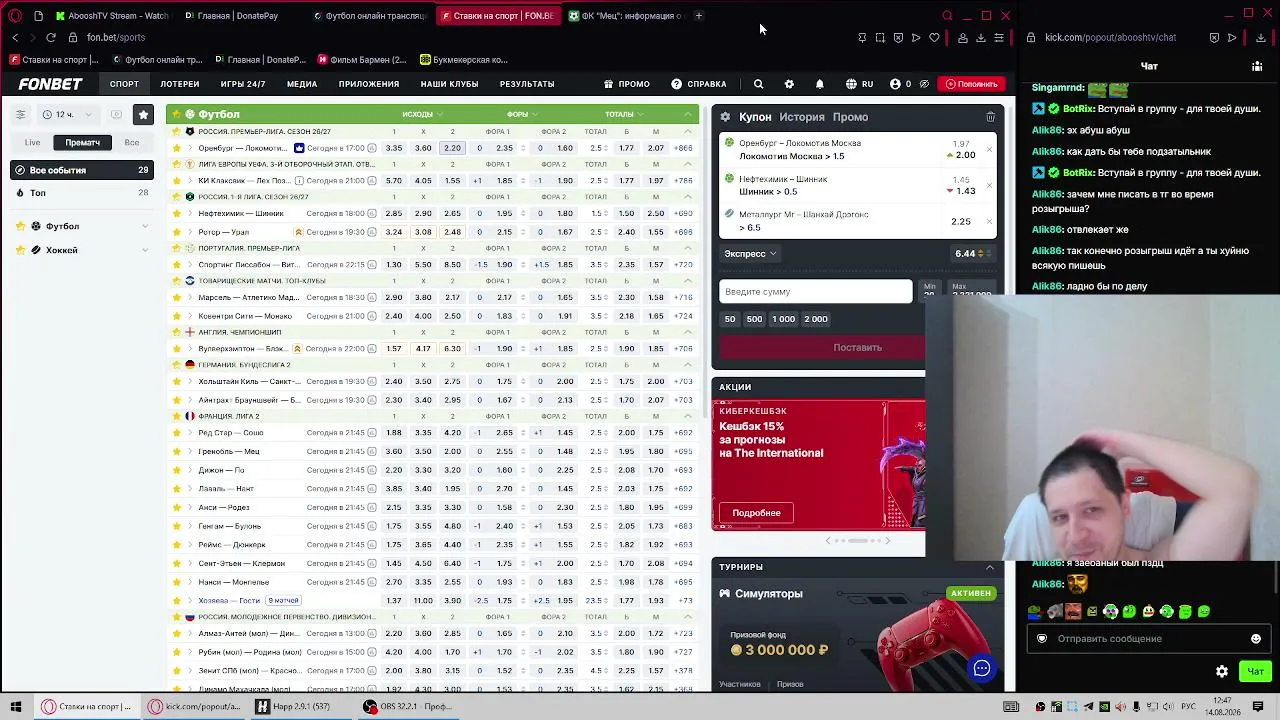Clear coupon with trash icon

pyautogui.click(x=990, y=117)
